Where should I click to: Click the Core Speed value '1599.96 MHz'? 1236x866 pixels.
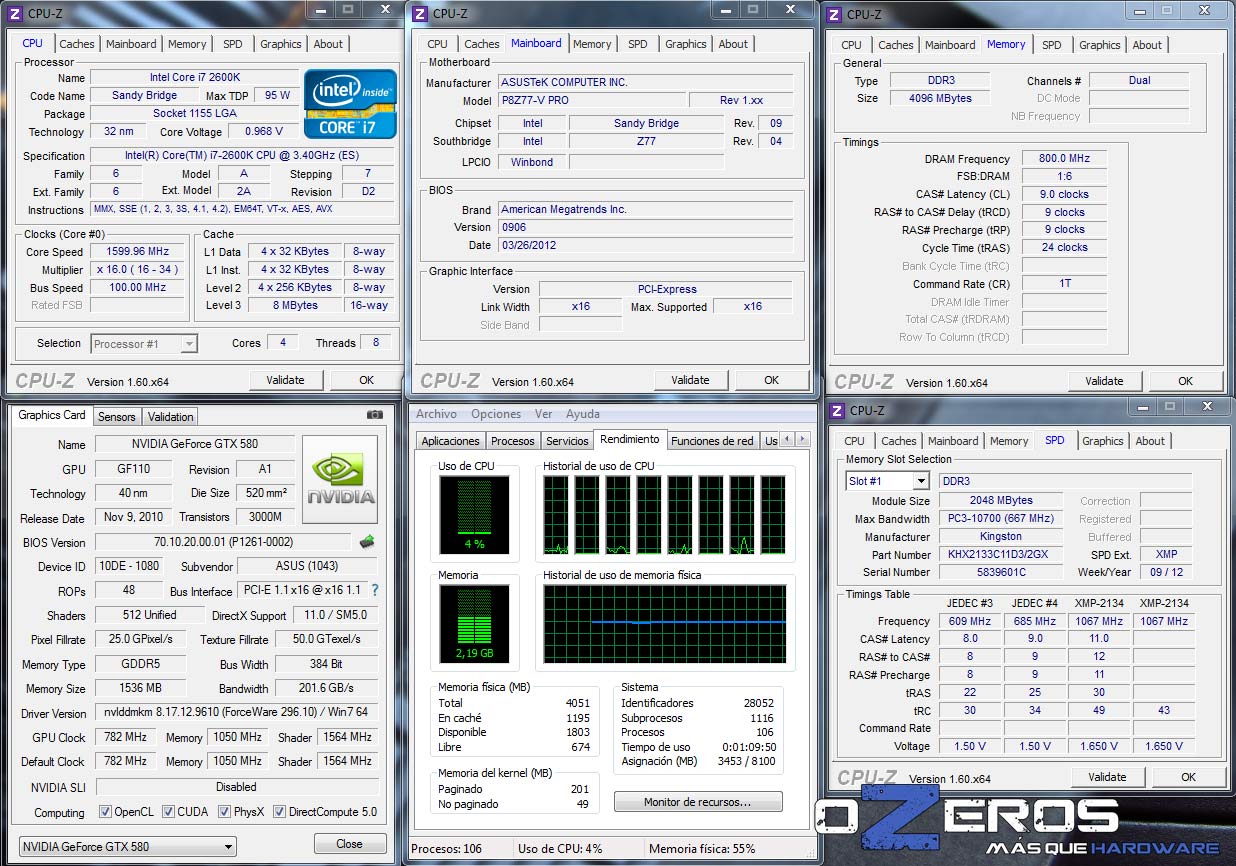pos(138,252)
